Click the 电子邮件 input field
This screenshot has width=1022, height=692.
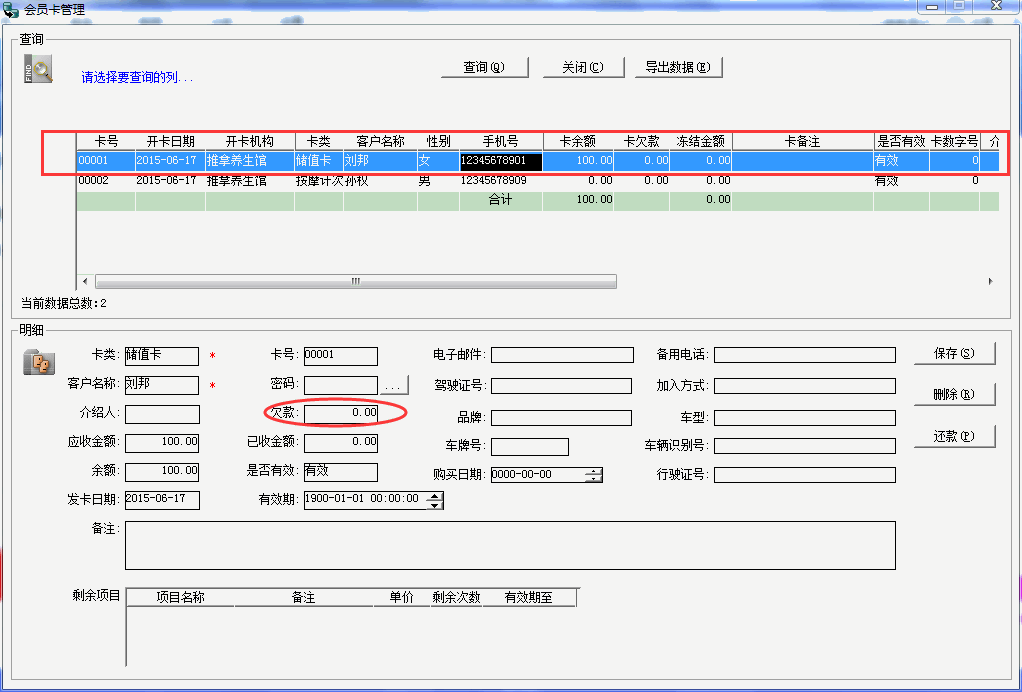pyautogui.click(x=562, y=354)
